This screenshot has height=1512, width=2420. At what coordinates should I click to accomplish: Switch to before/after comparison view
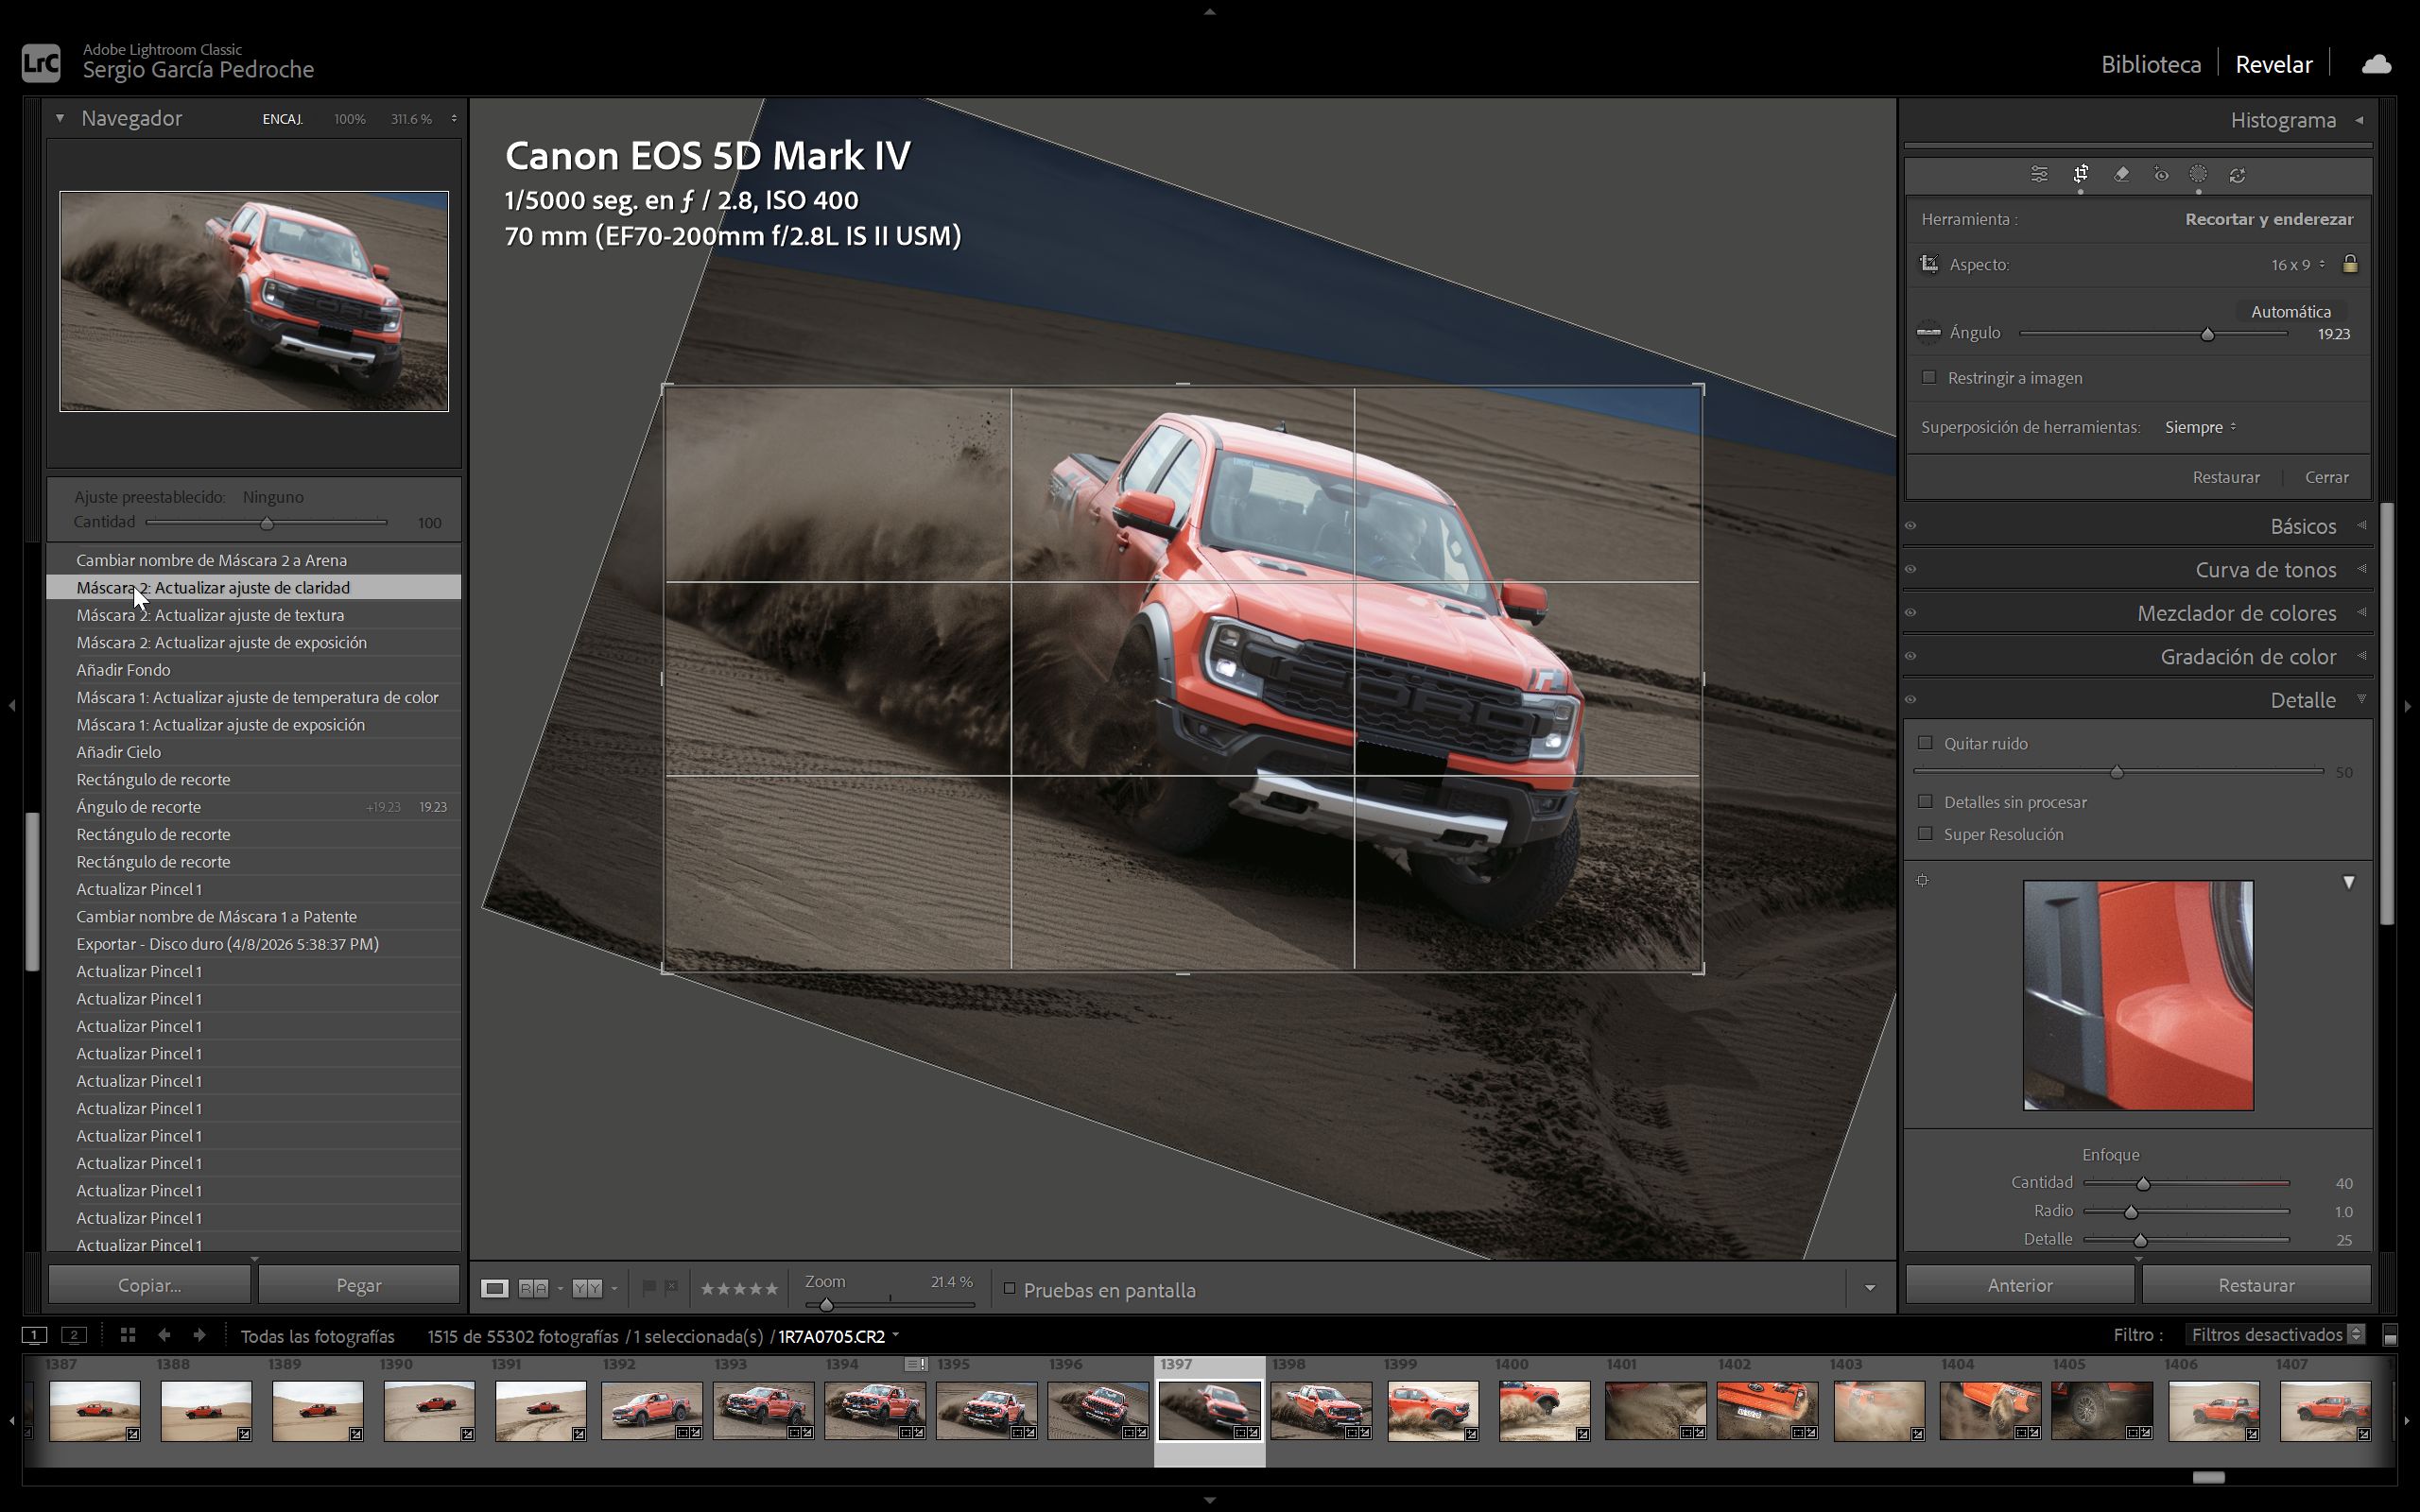coord(533,1289)
